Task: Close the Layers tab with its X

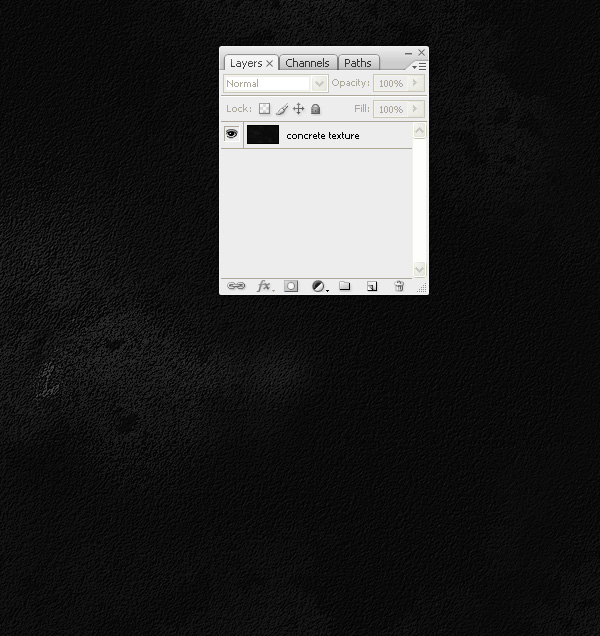Action: (x=269, y=64)
